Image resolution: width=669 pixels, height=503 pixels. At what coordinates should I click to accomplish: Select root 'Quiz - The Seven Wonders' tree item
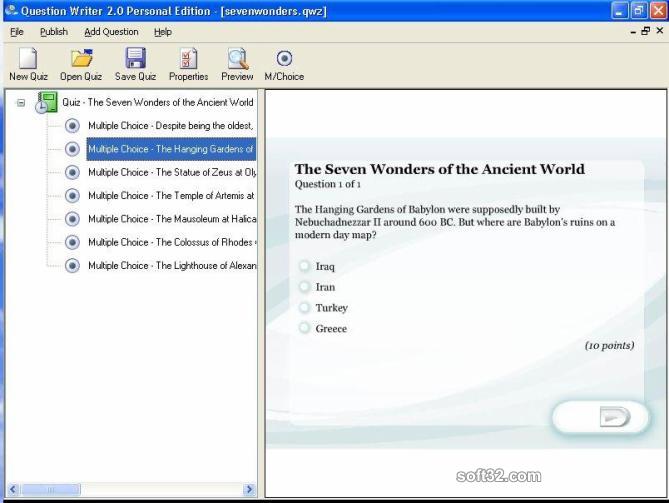pyautogui.click(x=158, y=102)
